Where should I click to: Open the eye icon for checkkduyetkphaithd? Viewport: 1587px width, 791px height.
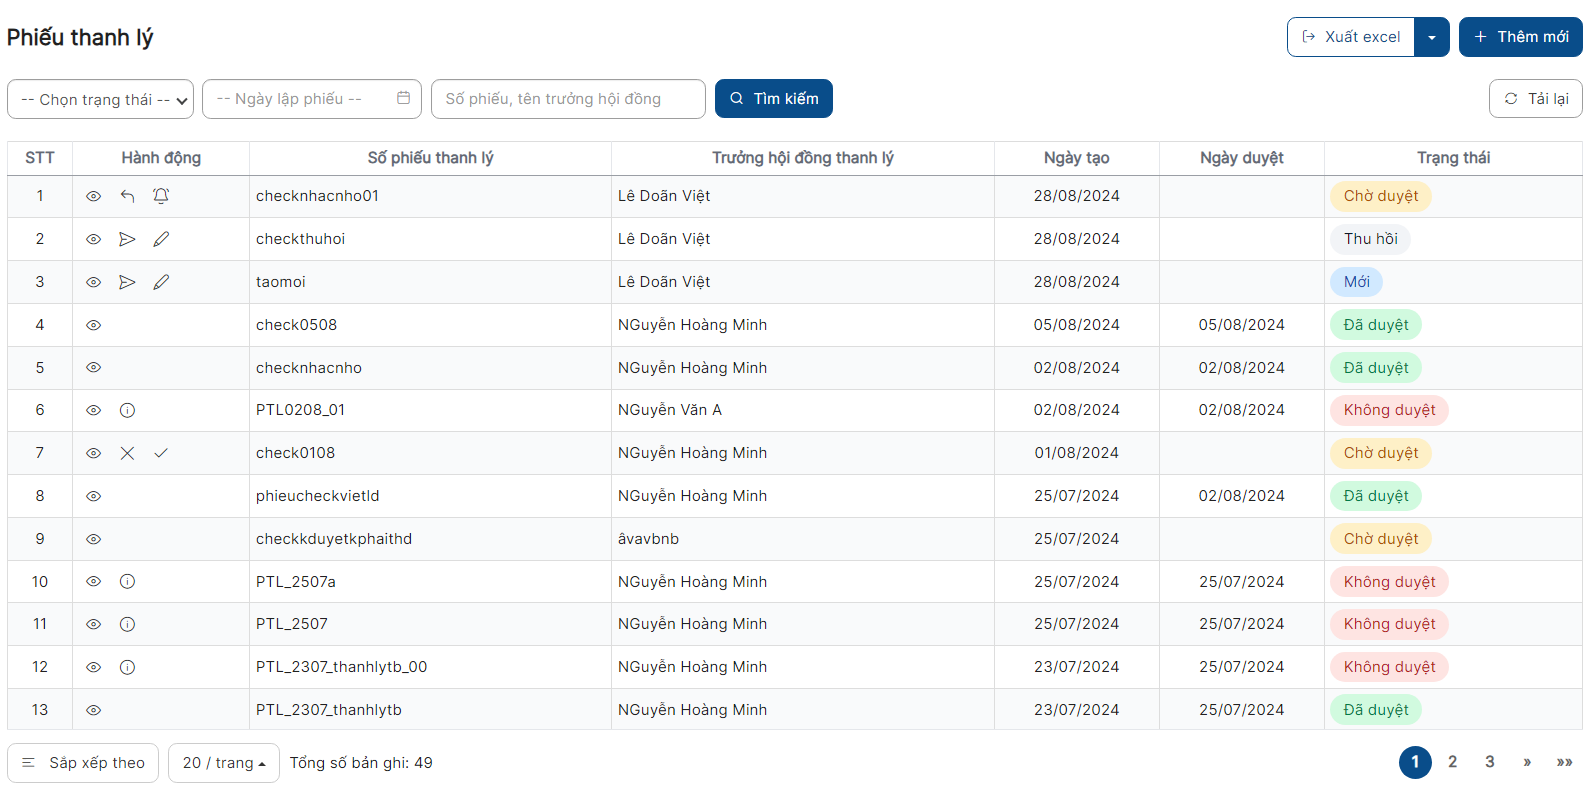click(93, 539)
